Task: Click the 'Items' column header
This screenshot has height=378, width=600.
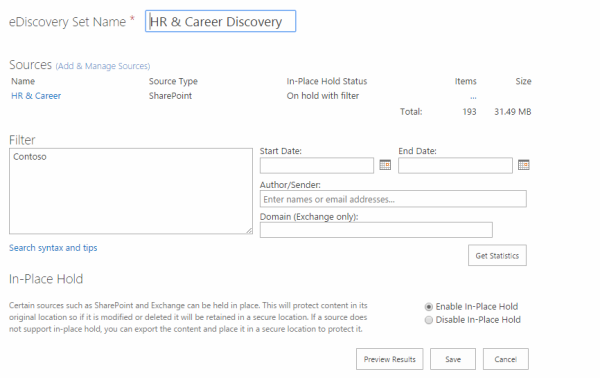Action: click(x=466, y=81)
